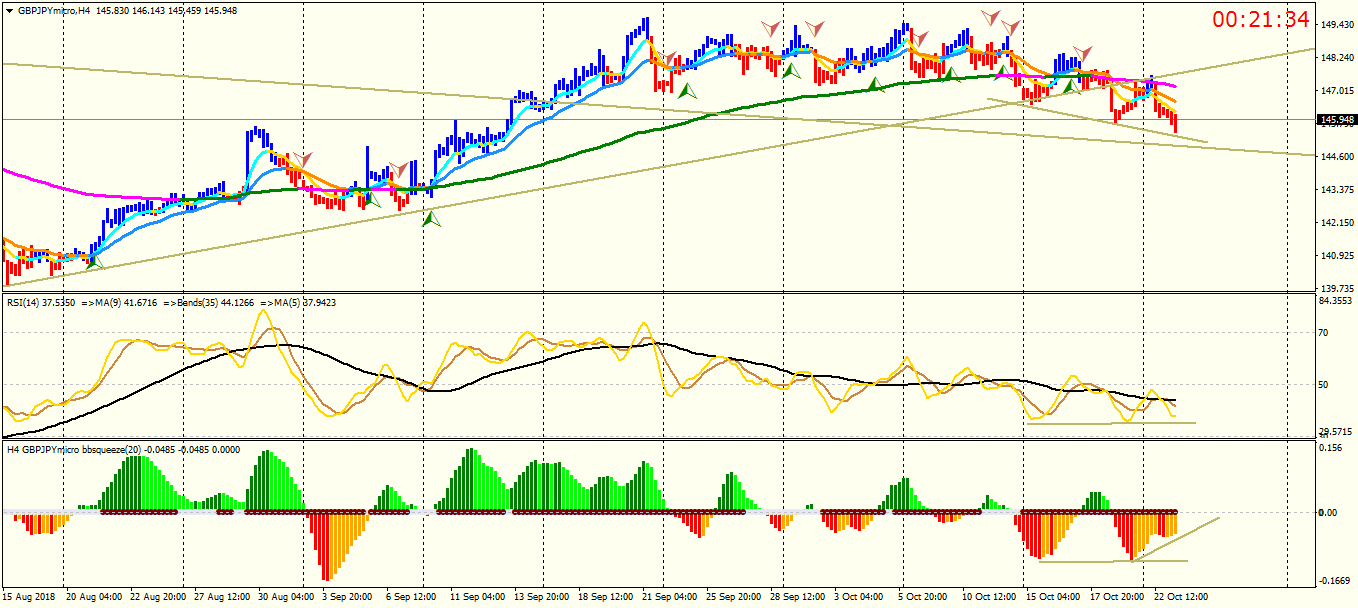Click the 143.375 price axis label
The height and width of the screenshot is (608, 1358).
1337,190
